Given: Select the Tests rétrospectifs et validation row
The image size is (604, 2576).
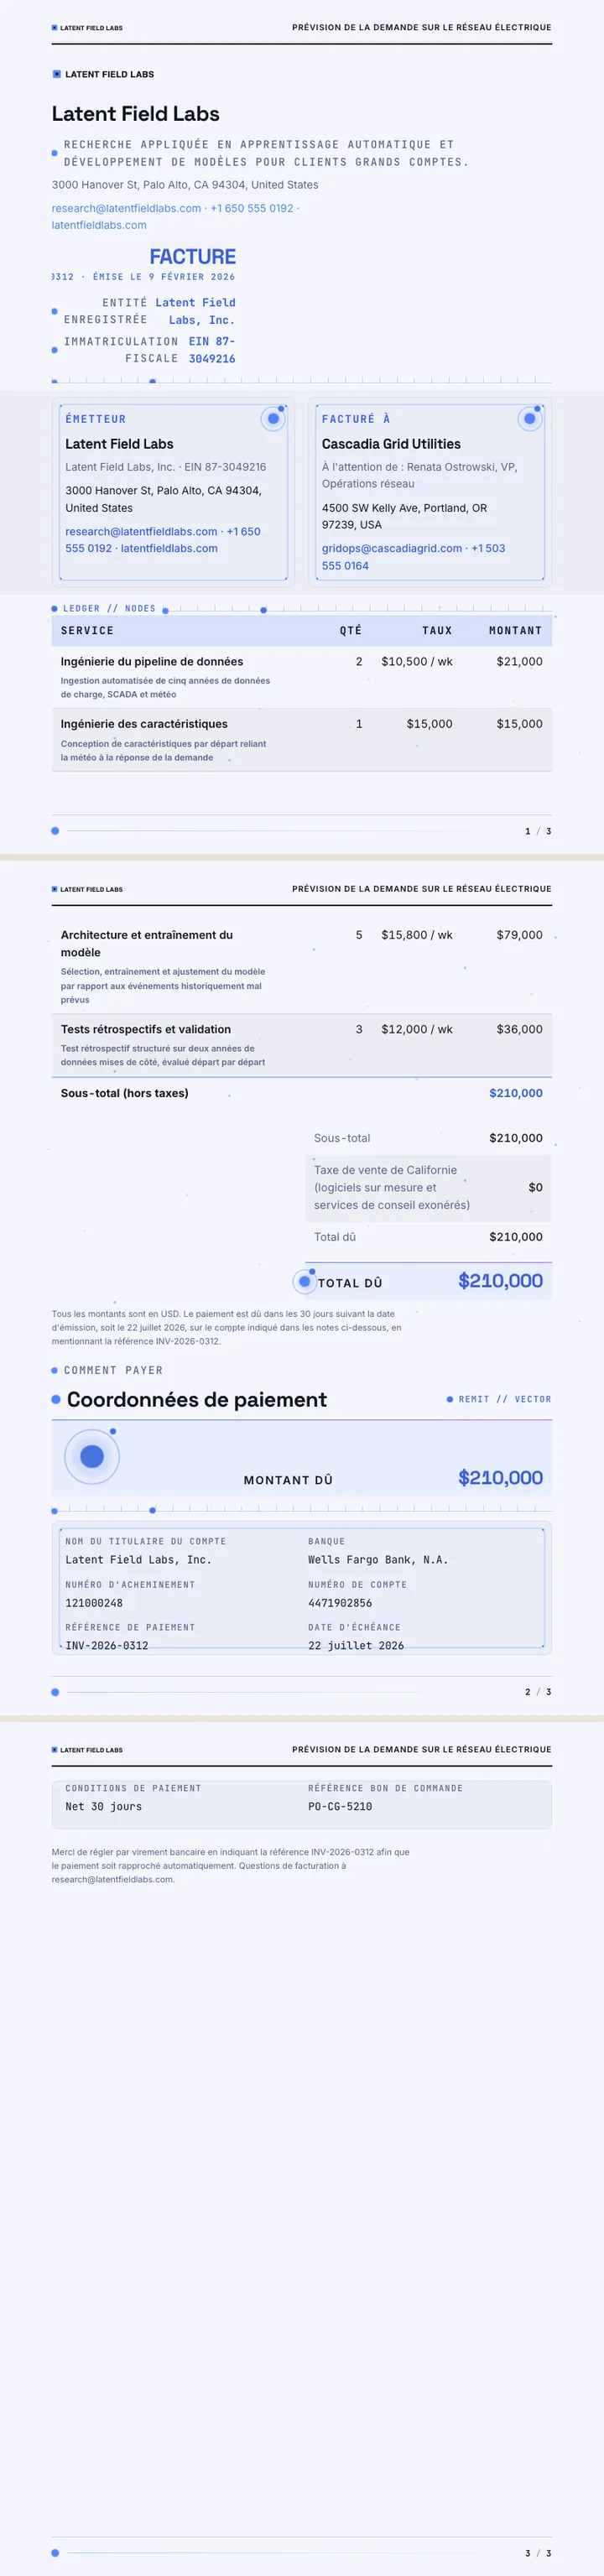Looking at the screenshot, I should pos(302,1045).
